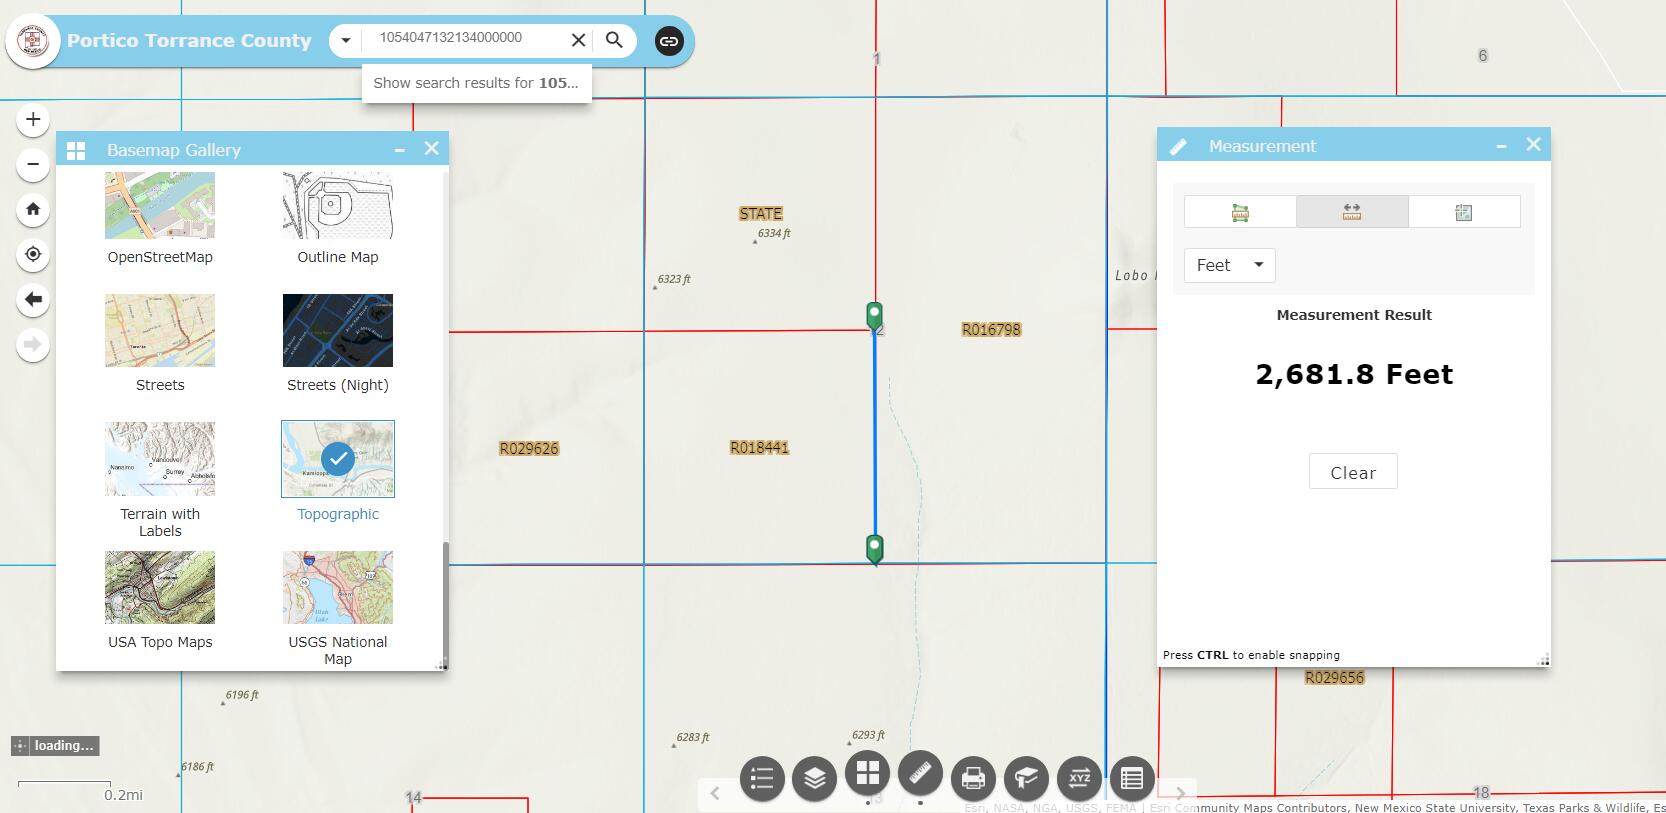Expand the search source dropdown arrow
The image size is (1666, 813).
click(x=346, y=41)
